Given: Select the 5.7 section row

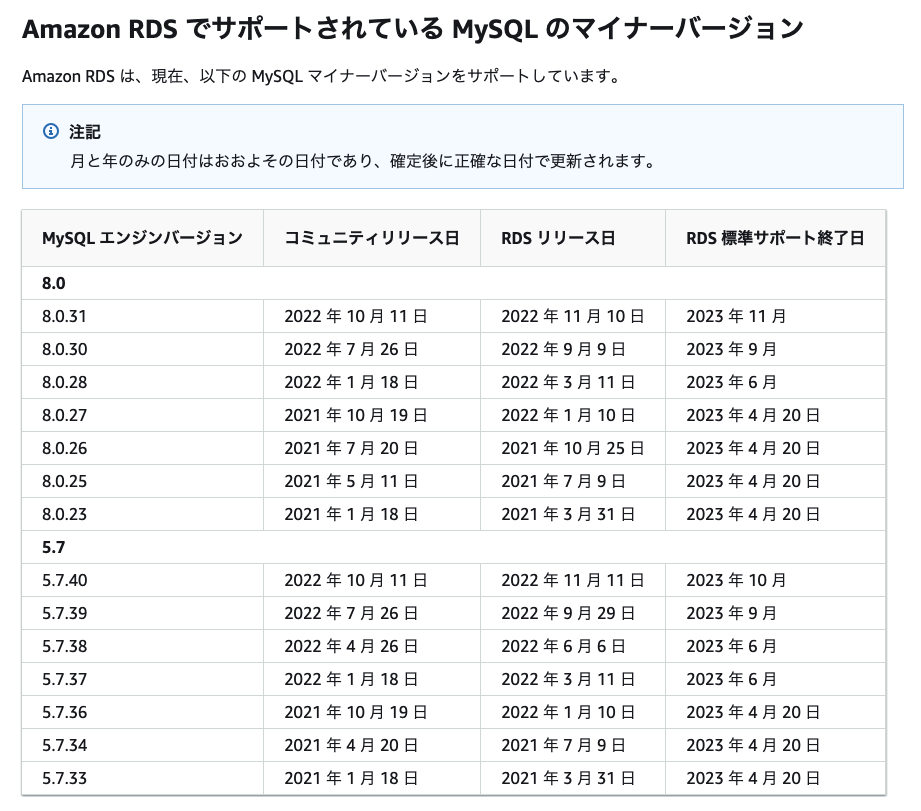Looking at the screenshot, I should [453, 547].
